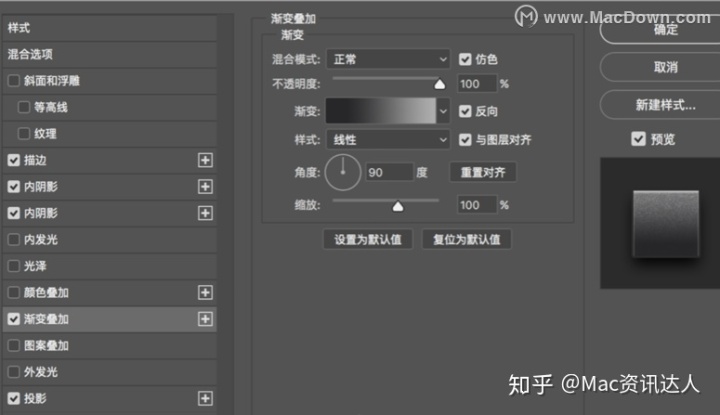Select 渐变叠加 effect row label
Screen dimensions: 720x415
click(x=46, y=319)
